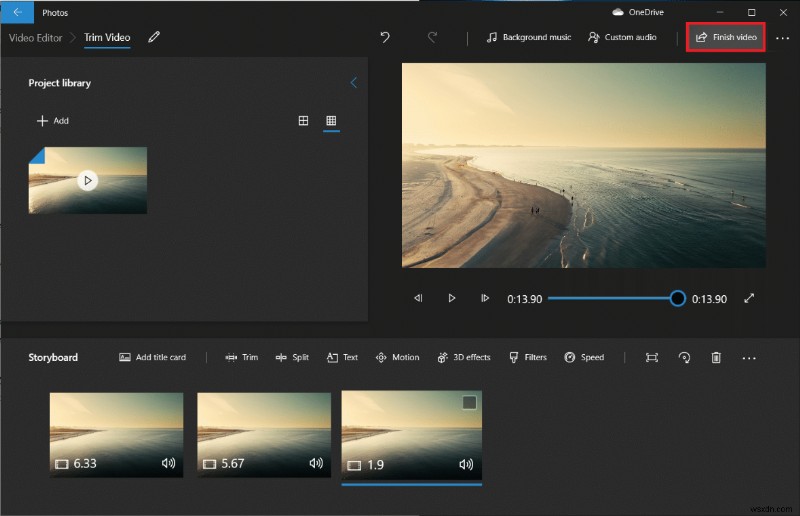Open Background music options
Screen dimensions: 800x516
point(528,37)
